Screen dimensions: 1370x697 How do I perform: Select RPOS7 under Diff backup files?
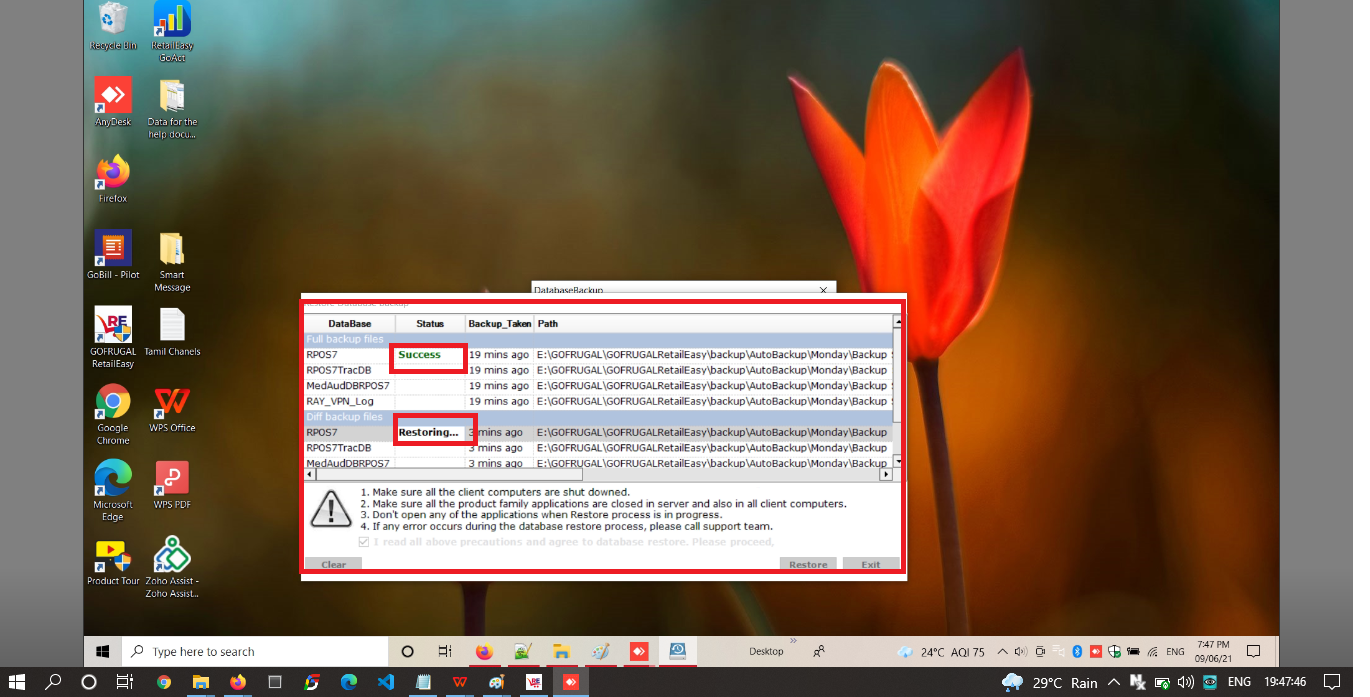coord(598,432)
